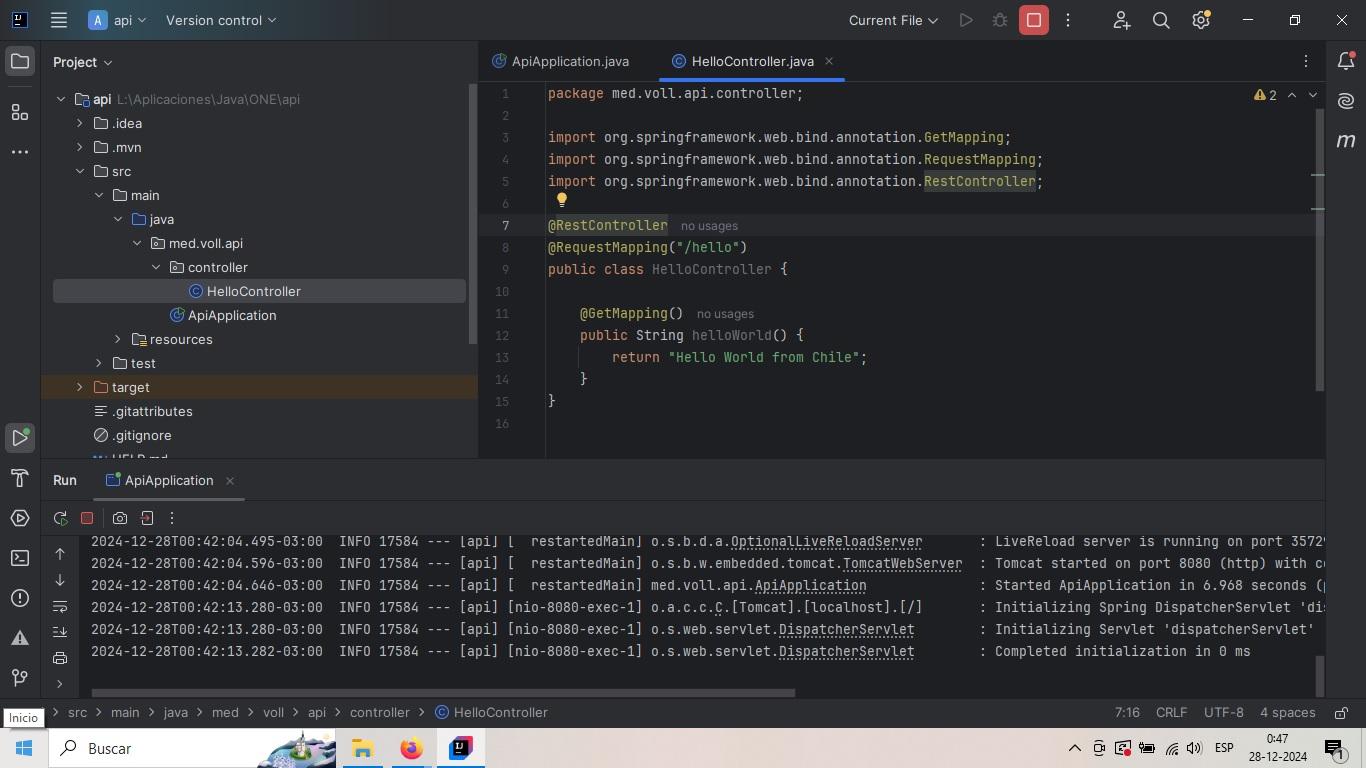
Task: Open Current File run configuration dropdown
Action: (893, 20)
